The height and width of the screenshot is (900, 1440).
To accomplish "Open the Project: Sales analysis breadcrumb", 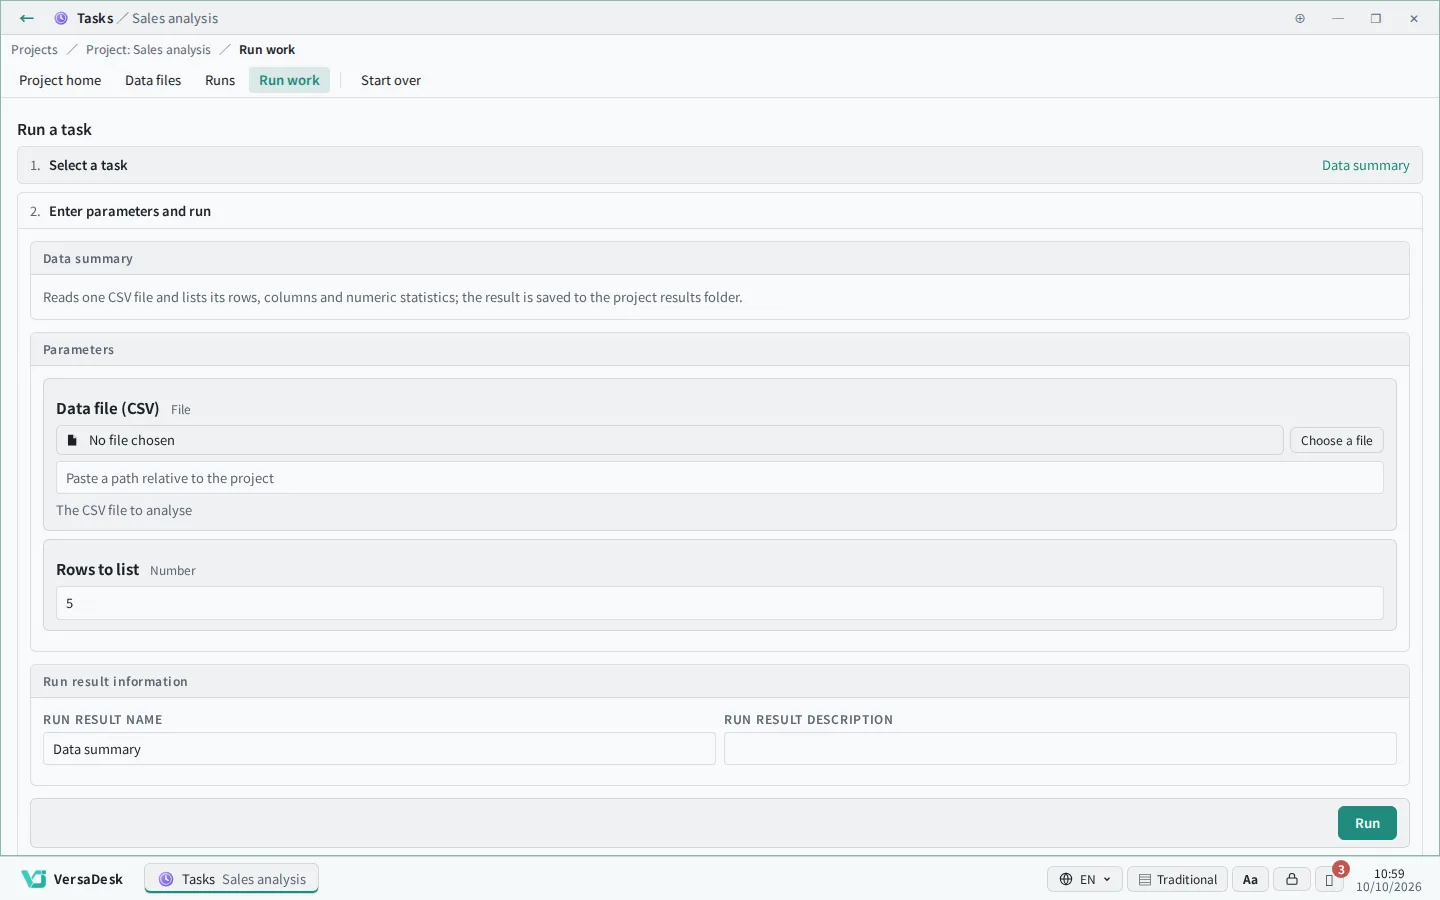I will coord(148,50).
